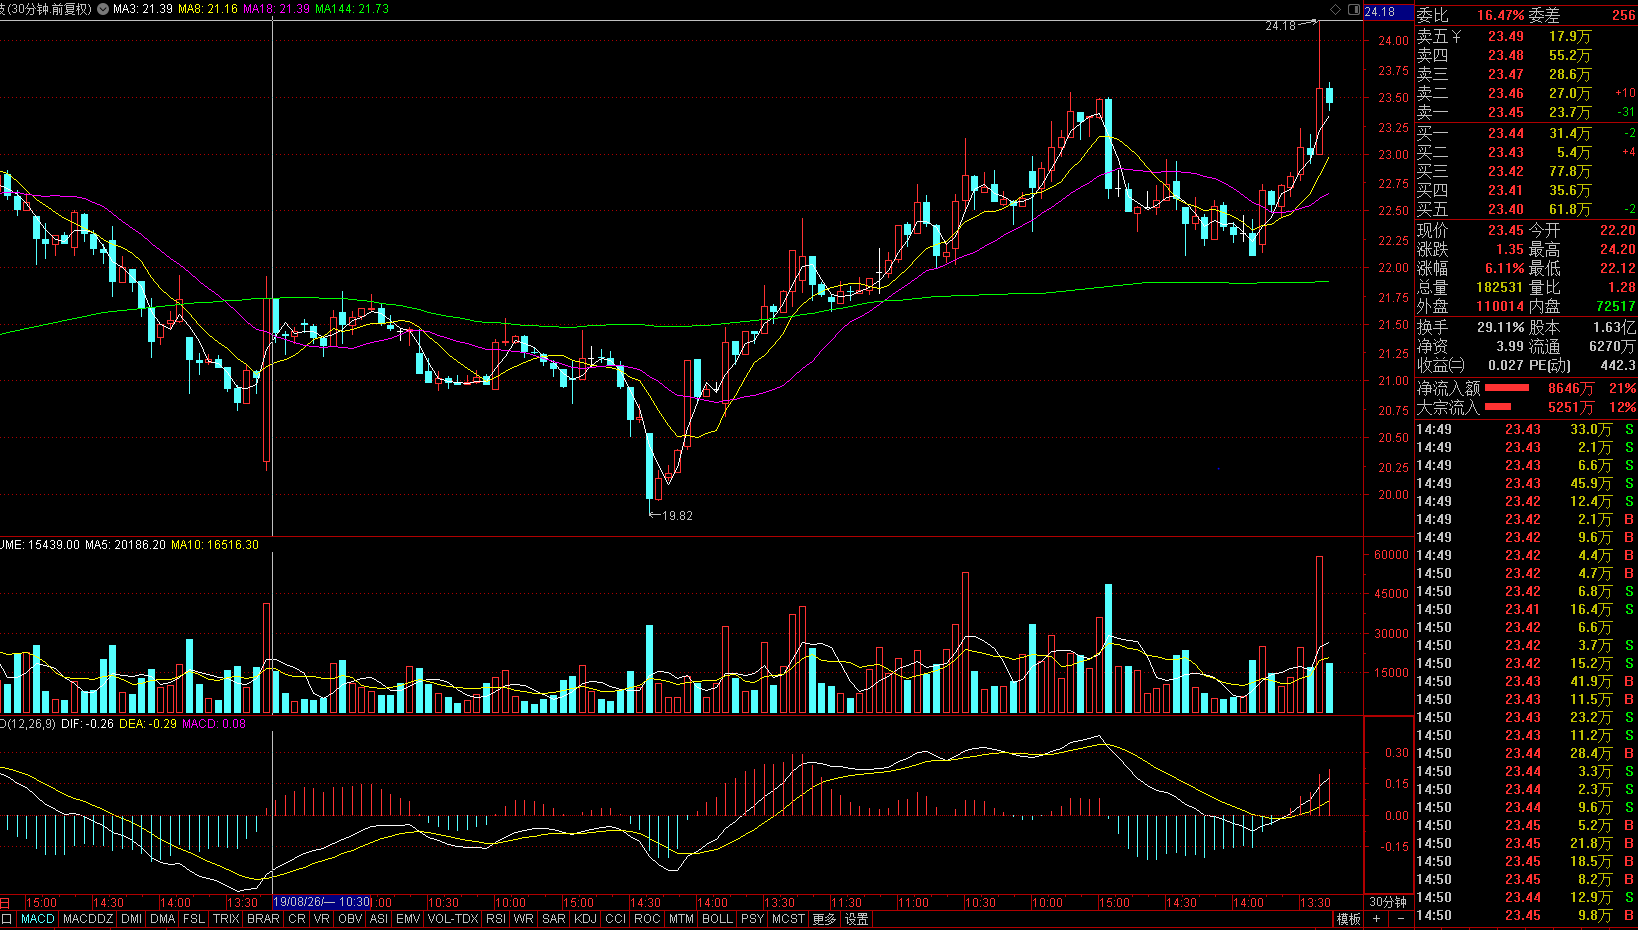Click the 更多 button for more indicators

click(824, 919)
